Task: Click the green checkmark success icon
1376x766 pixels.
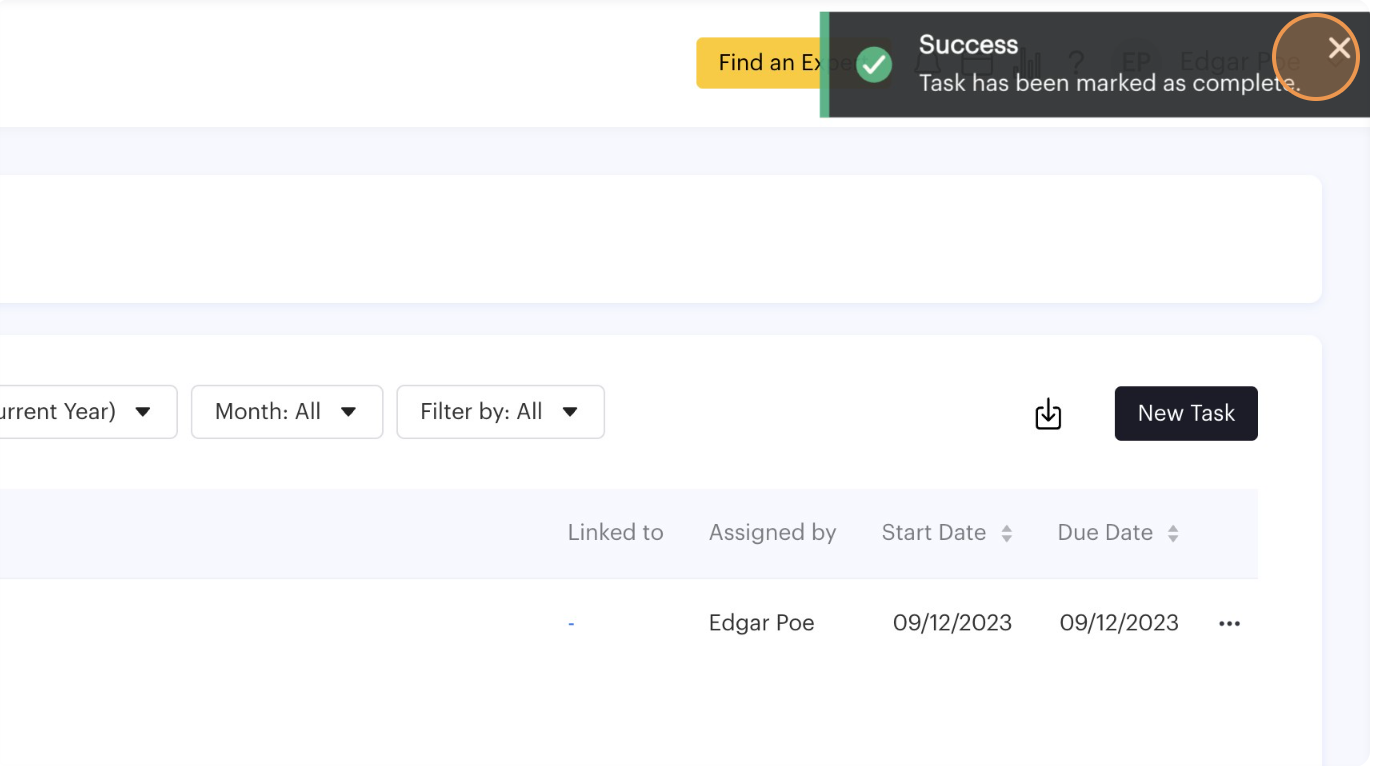Action: point(874,65)
